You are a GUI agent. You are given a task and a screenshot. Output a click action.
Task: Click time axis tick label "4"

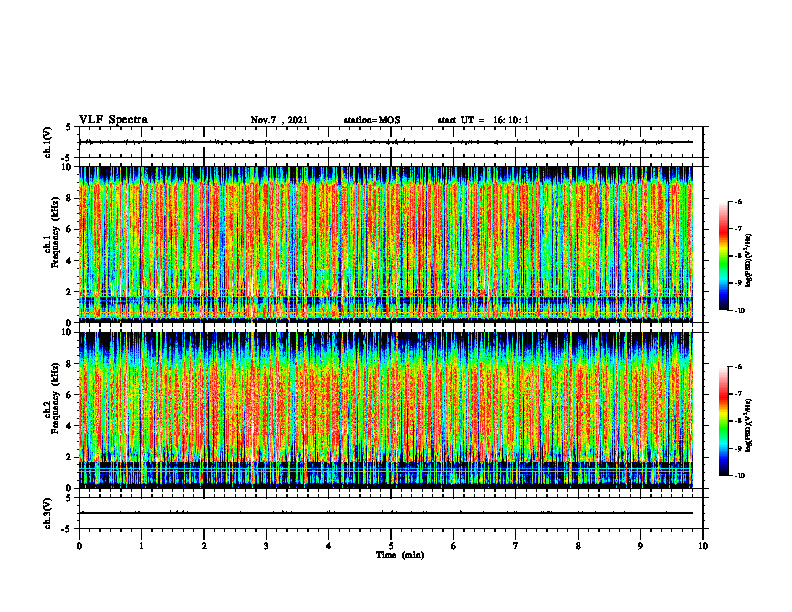tap(329, 546)
